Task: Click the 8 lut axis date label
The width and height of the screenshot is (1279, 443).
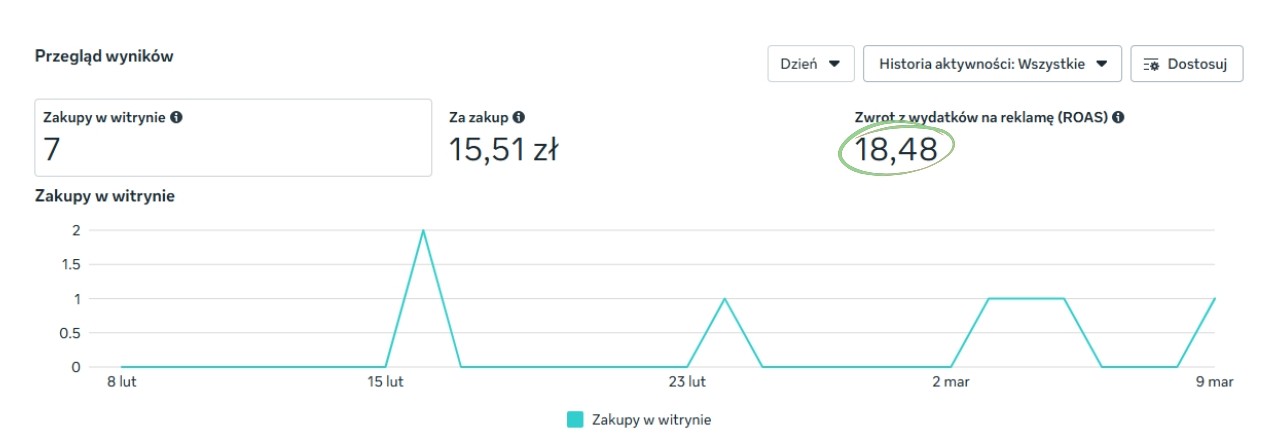Action: [x=121, y=382]
